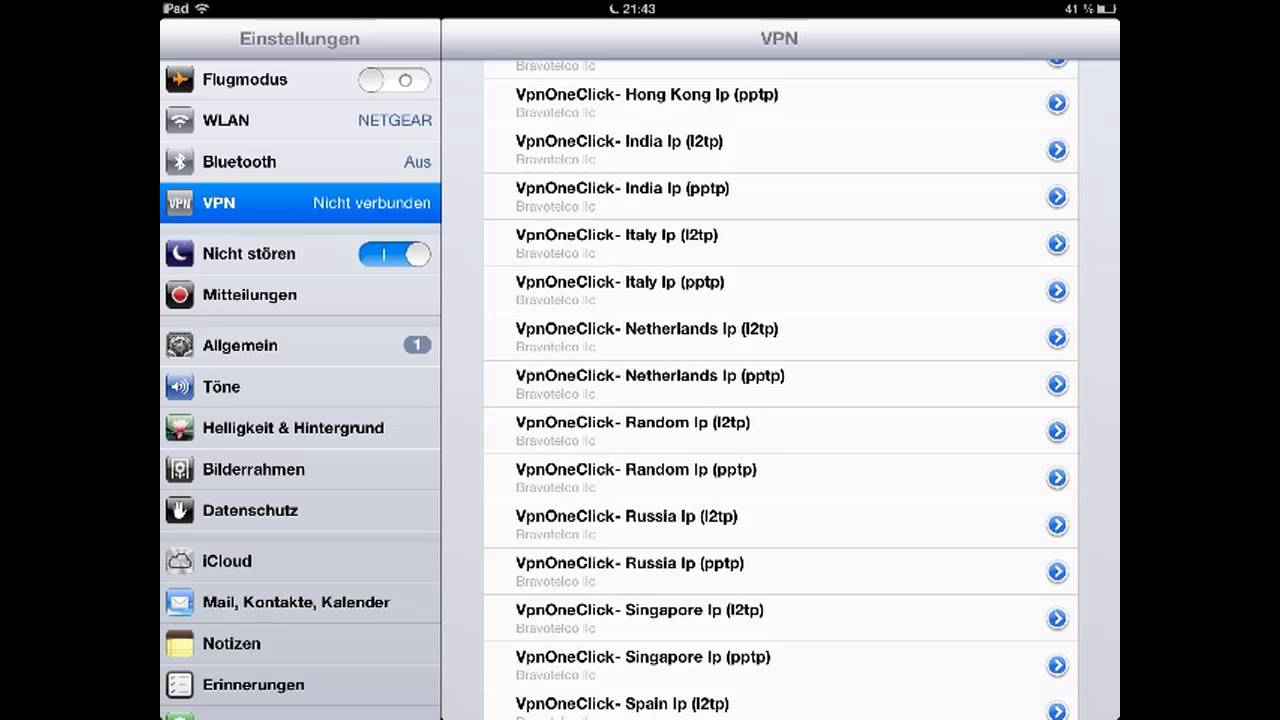Open details arrow for Russia Ip (pptp)
This screenshot has height=720, width=1280.
pos(1057,572)
